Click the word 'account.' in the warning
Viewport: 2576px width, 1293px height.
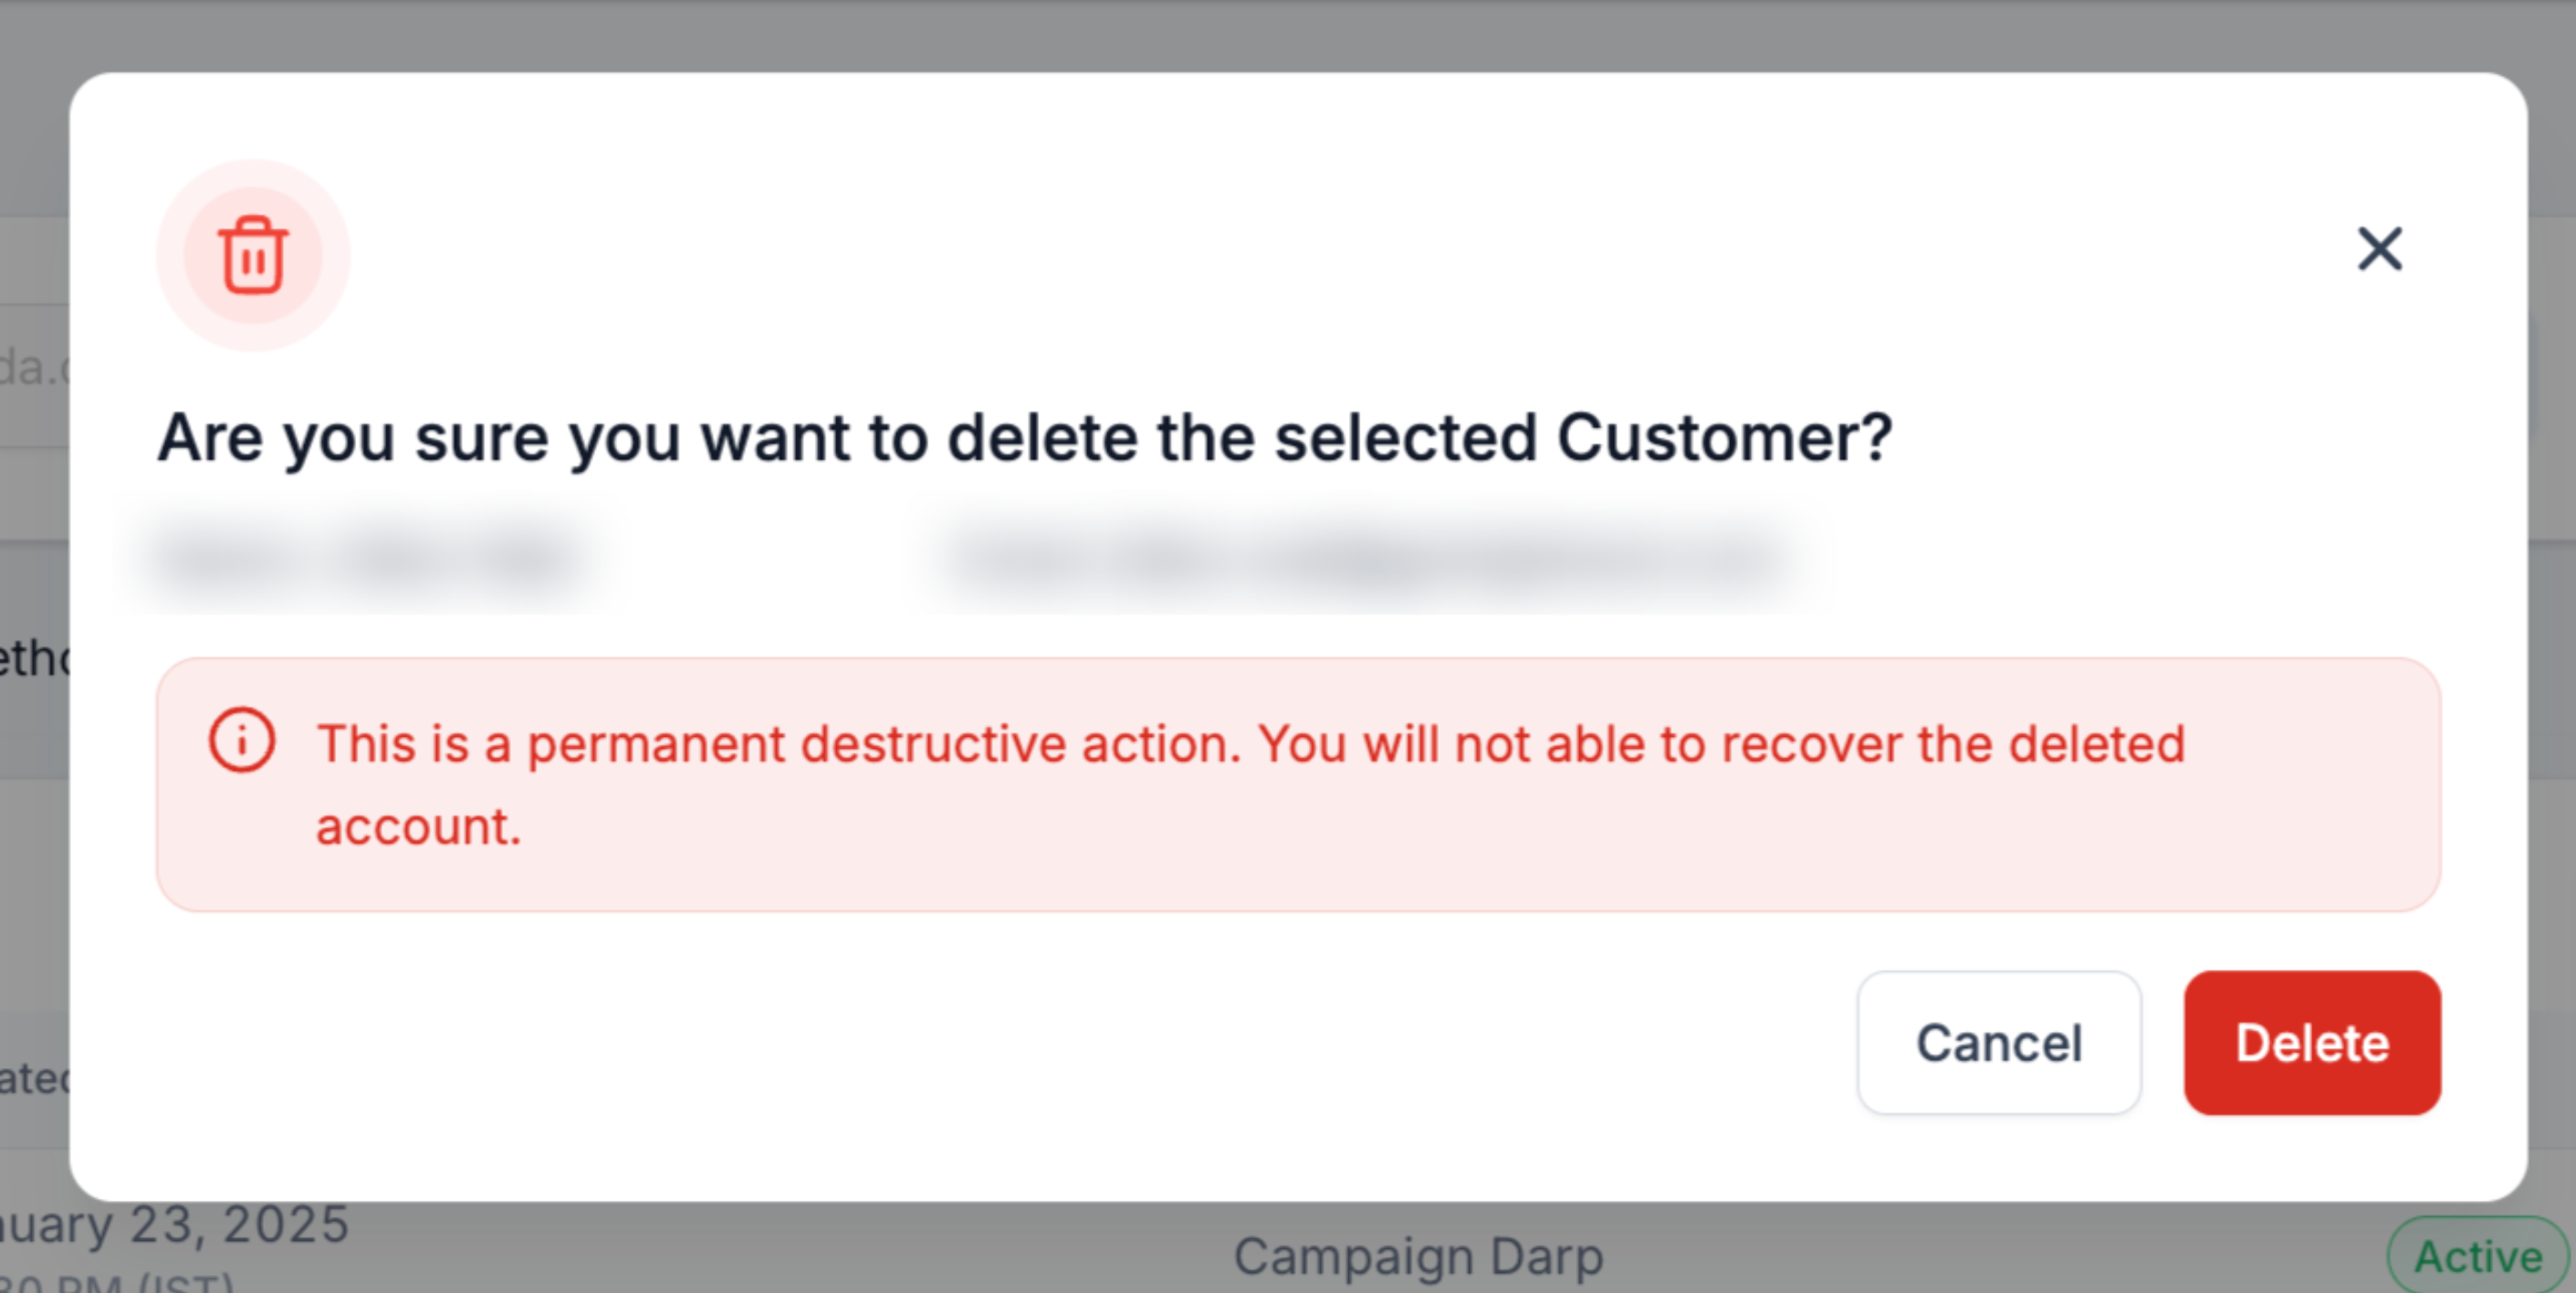tap(419, 827)
